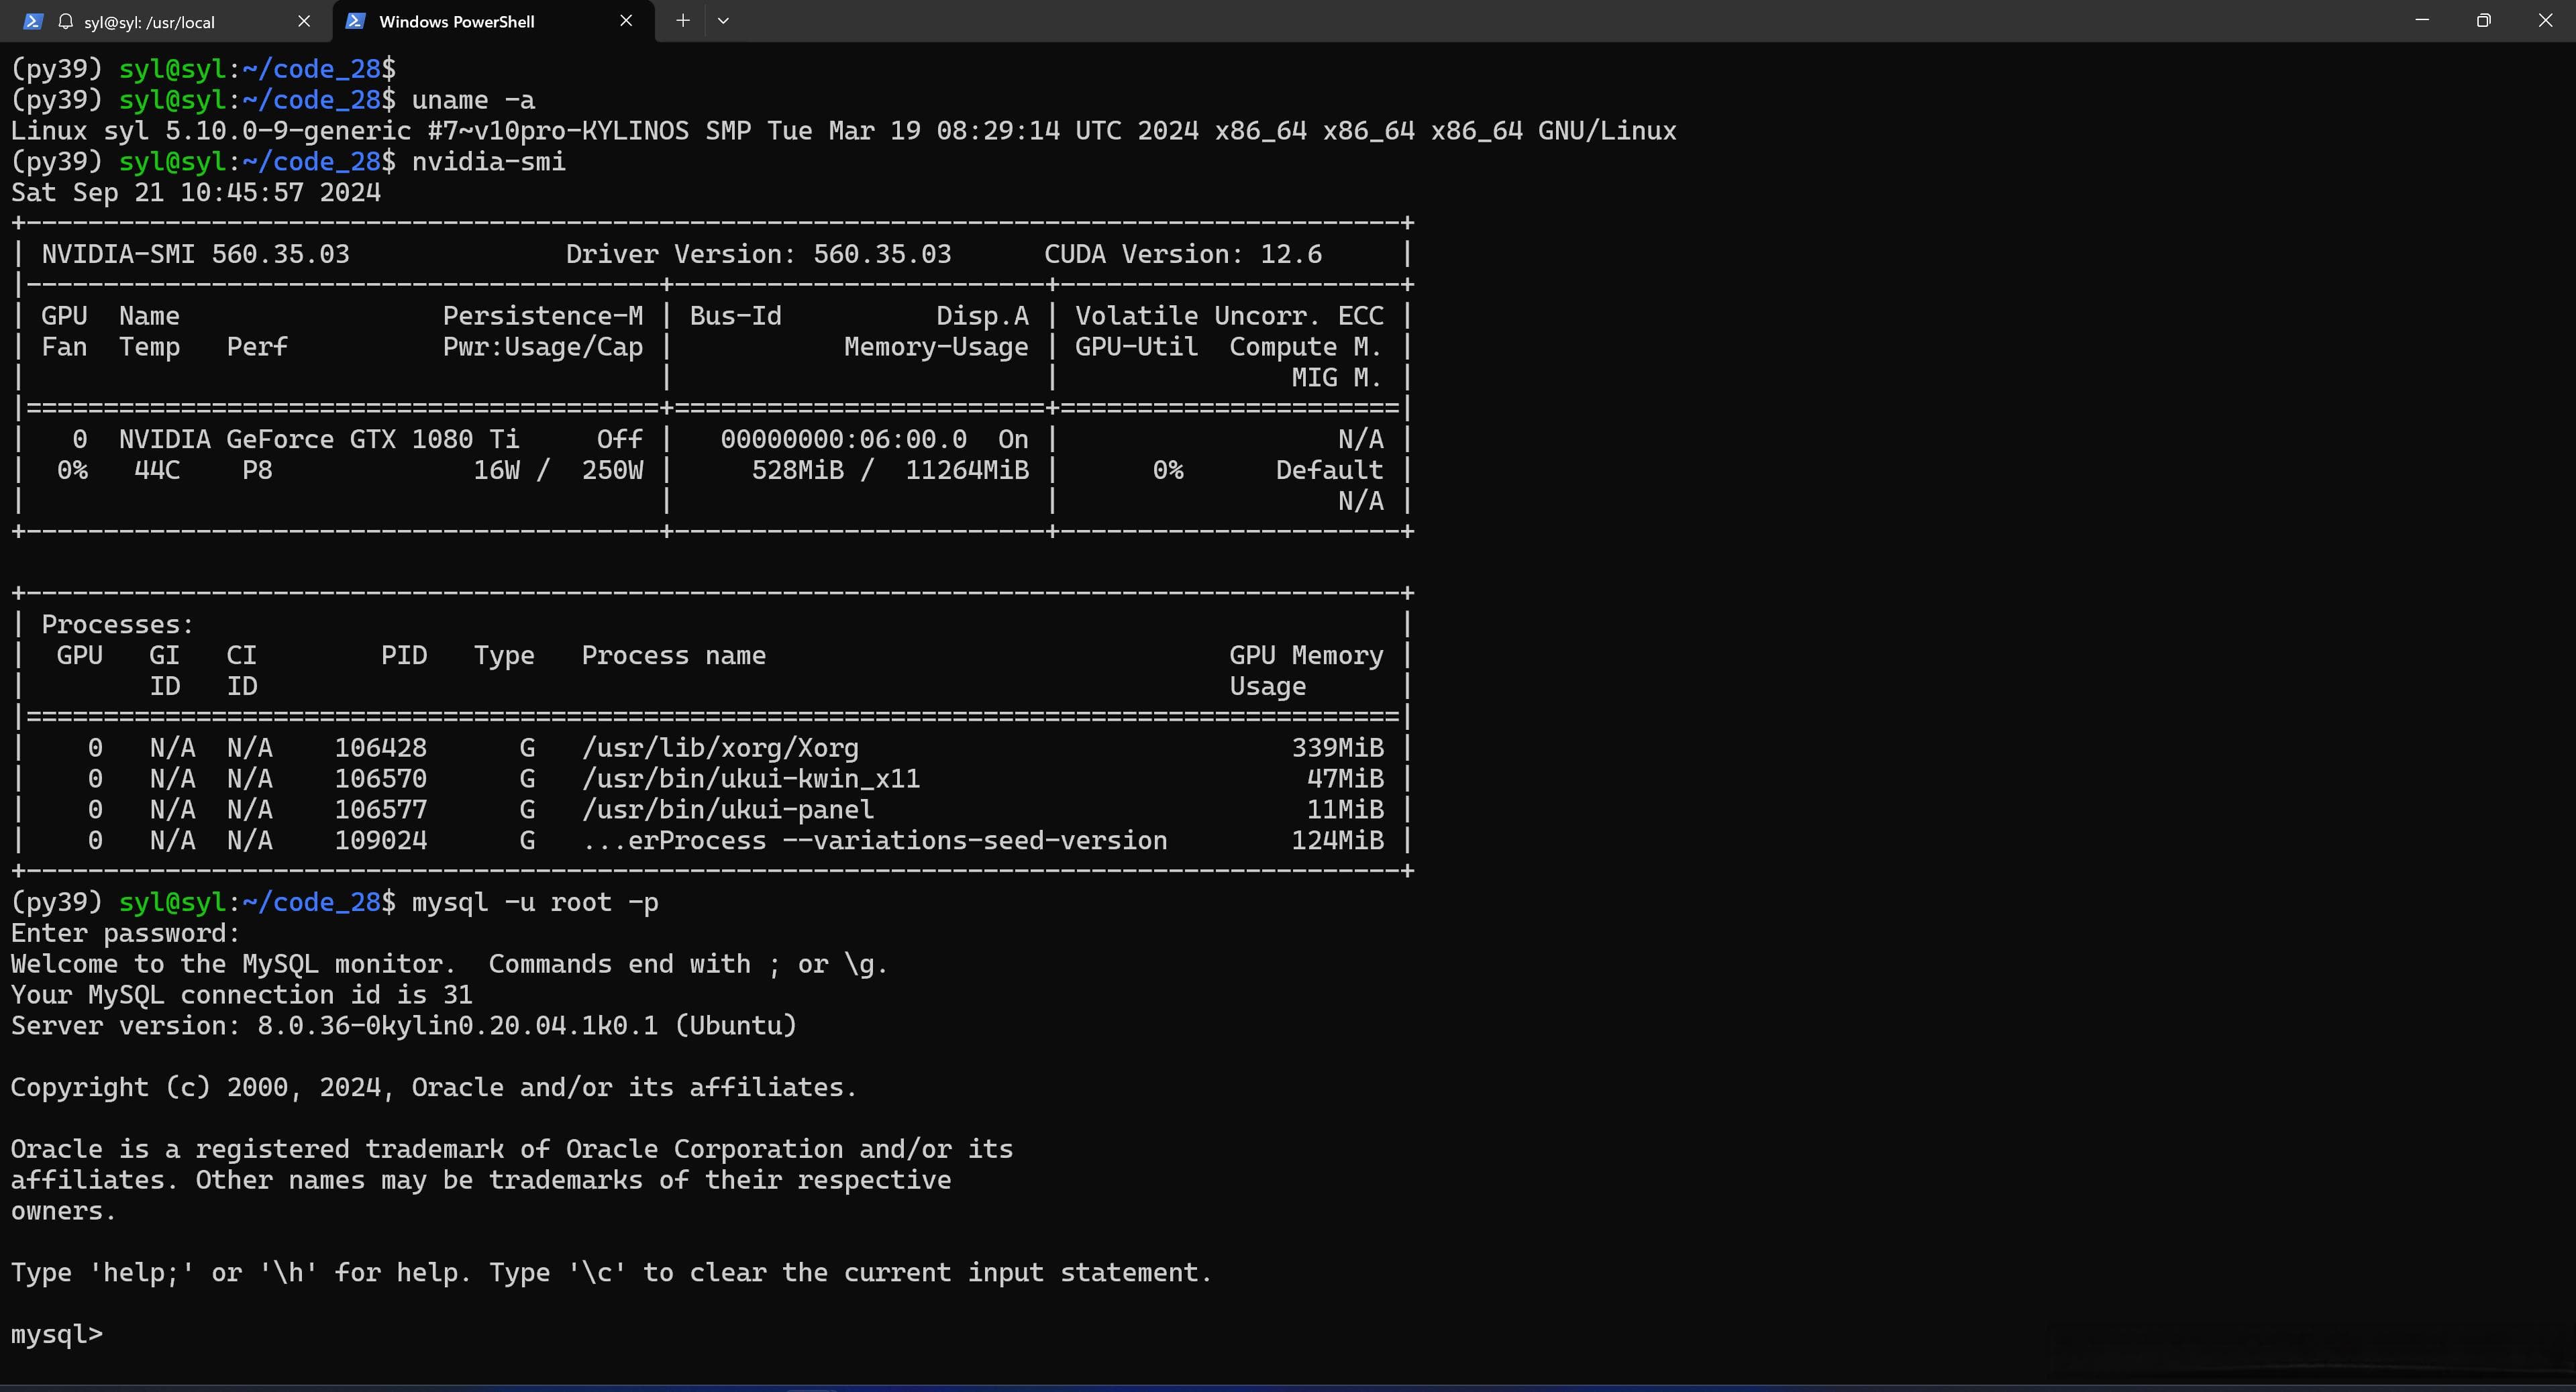
Task: Click the bell icon on first tab
Action: coord(66,21)
